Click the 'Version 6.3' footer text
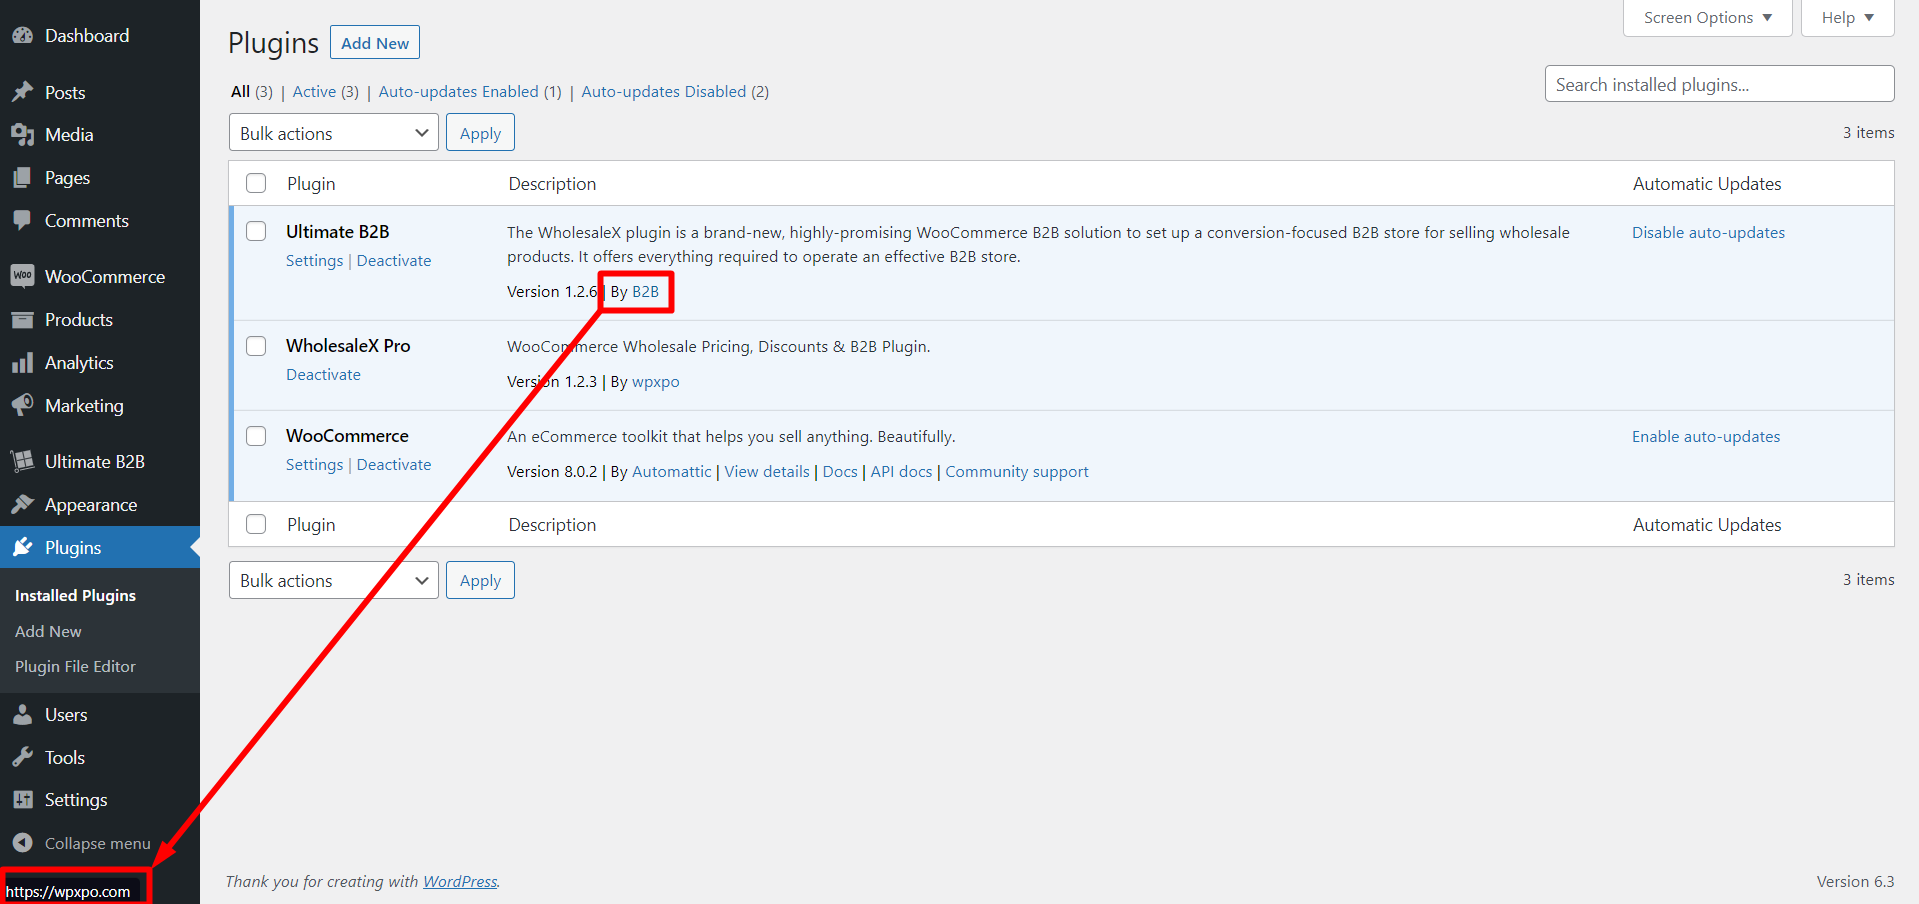The height and width of the screenshot is (904, 1919). 1855,881
